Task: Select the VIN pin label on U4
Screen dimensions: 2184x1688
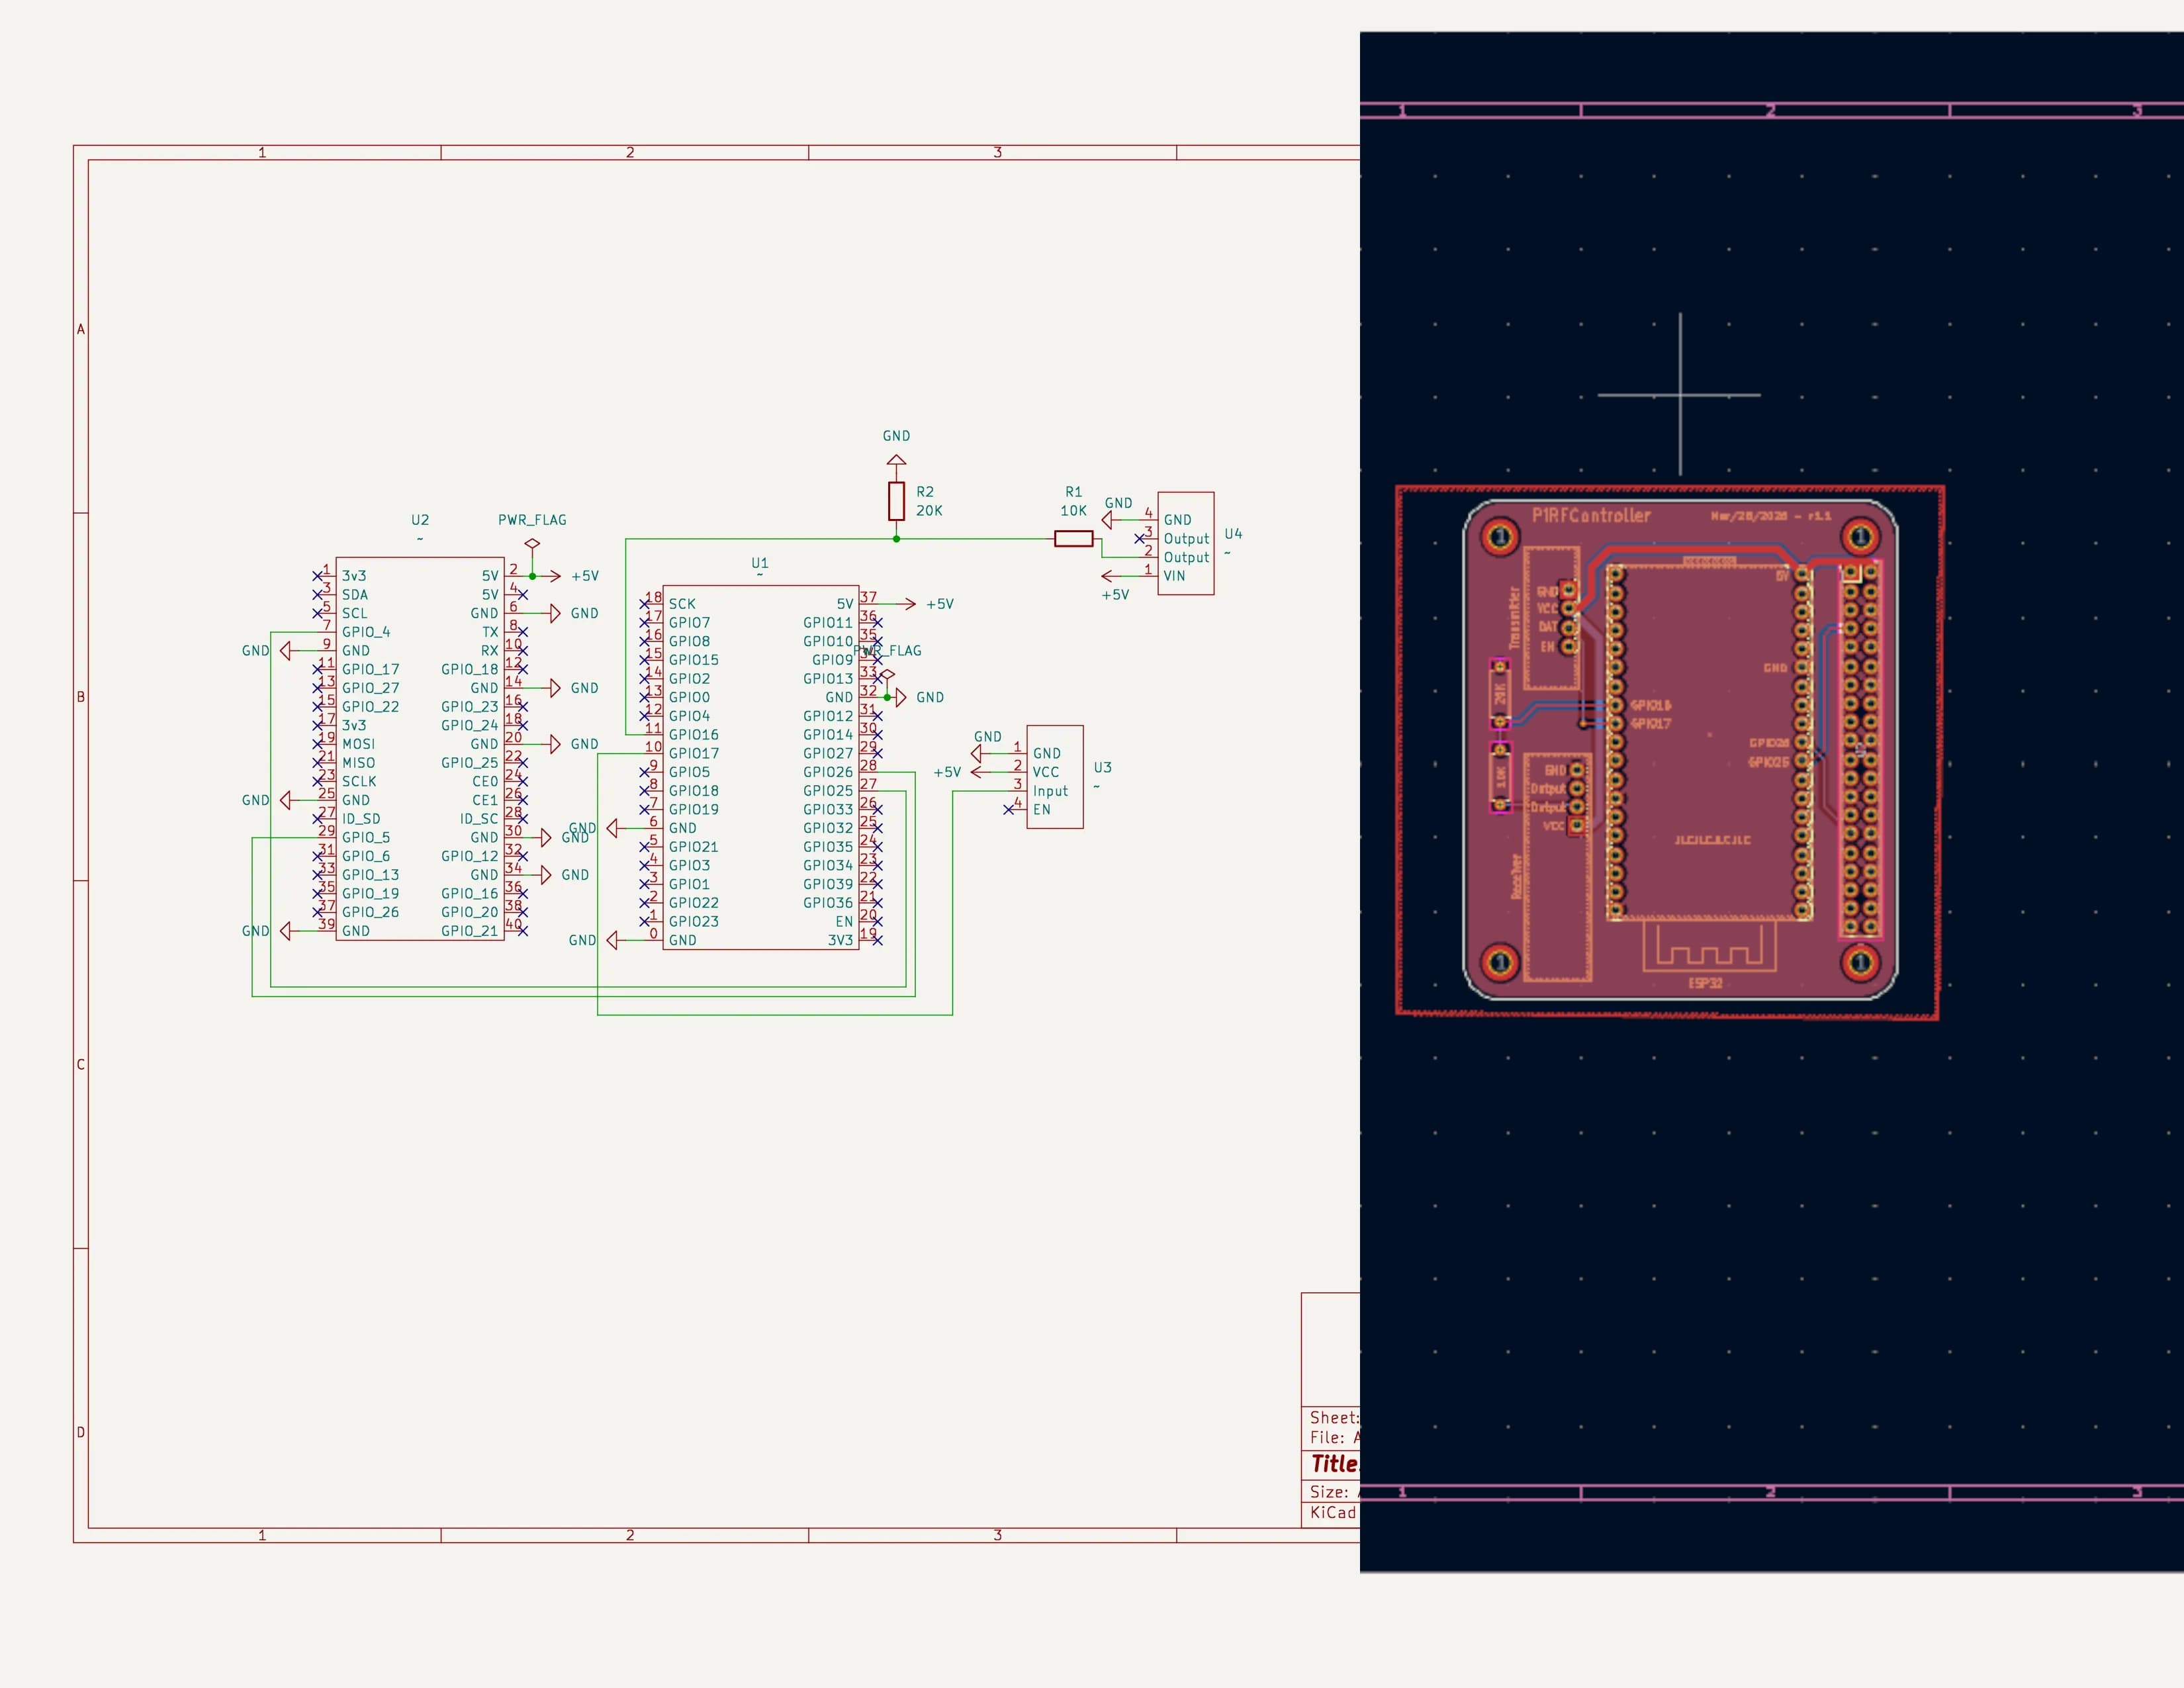Action: pyautogui.click(x=1174, y=576)
